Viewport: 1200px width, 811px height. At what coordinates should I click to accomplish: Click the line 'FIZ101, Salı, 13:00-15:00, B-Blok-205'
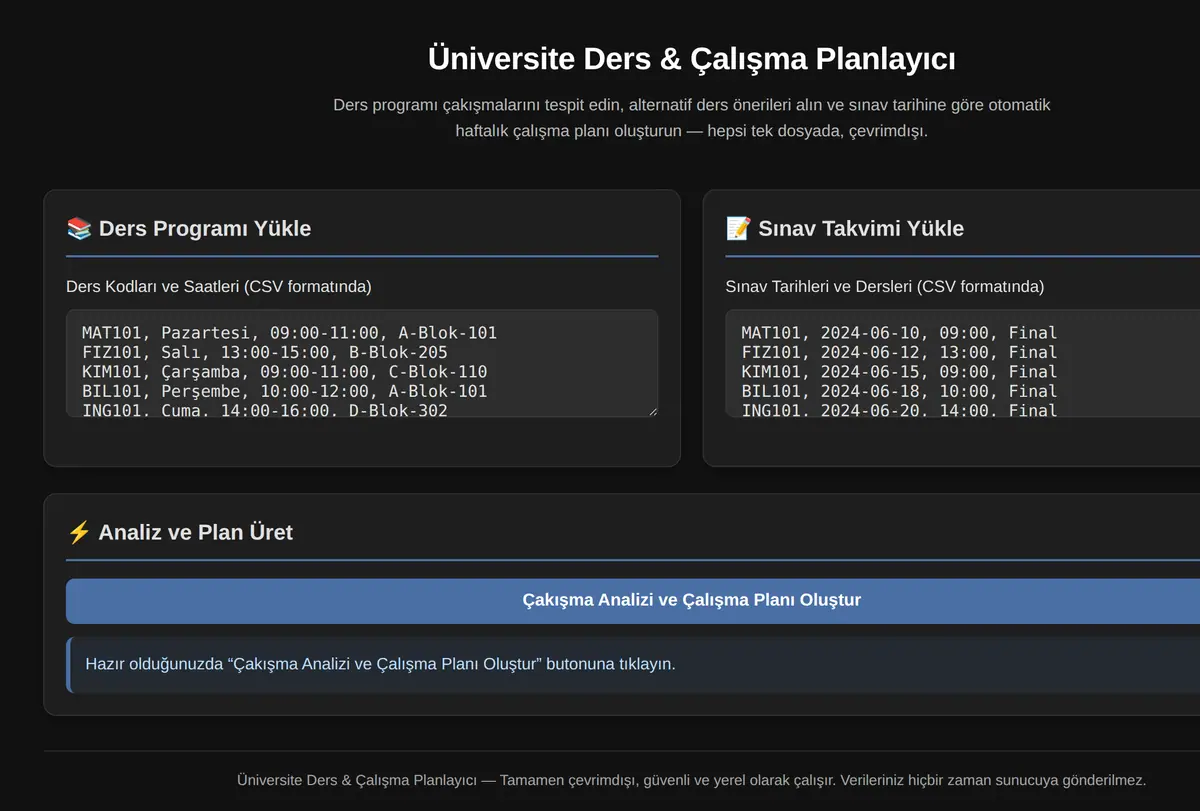(264, 352)
